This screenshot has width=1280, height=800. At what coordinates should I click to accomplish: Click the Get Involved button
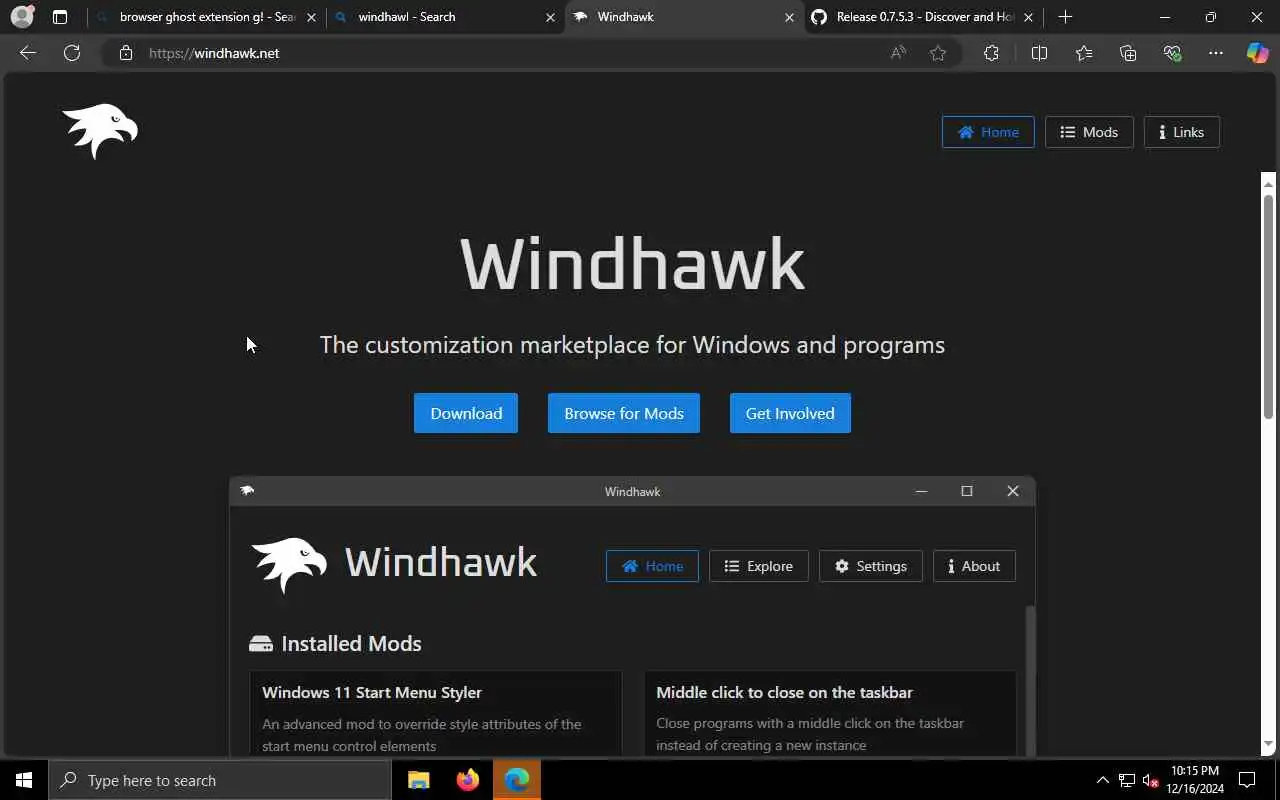790,413
